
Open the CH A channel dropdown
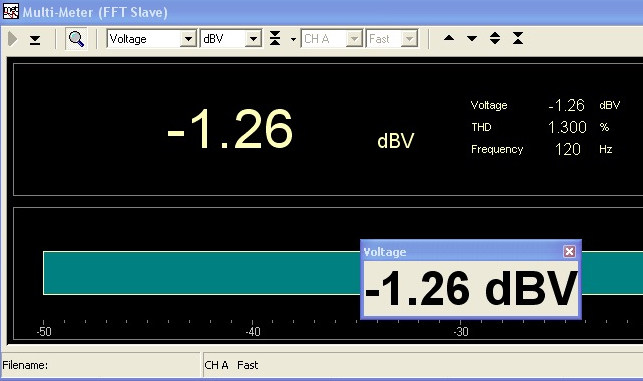point(332,39)
